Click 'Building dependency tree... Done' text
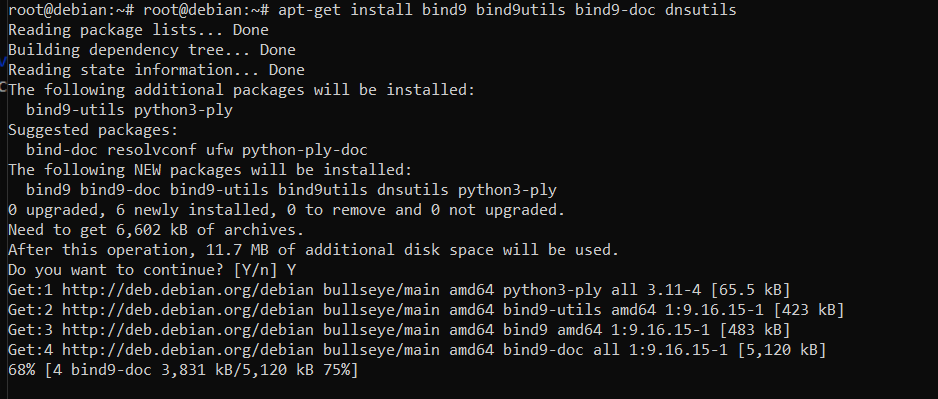Viewport: 938px width, 399px height. click(152, 50)
